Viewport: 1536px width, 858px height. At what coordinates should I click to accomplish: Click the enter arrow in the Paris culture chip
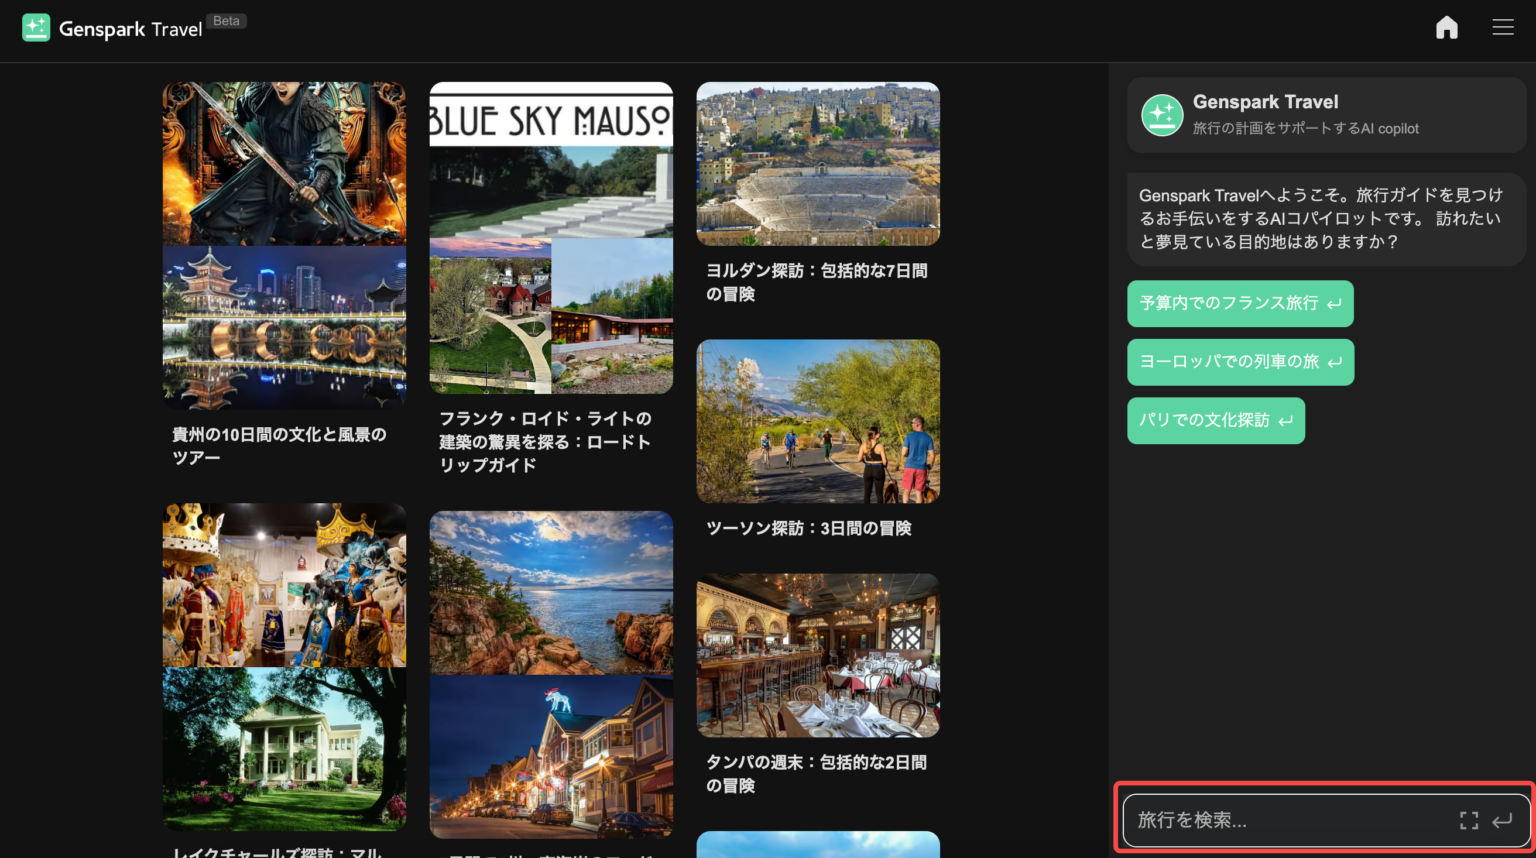tap(1286, 421)
